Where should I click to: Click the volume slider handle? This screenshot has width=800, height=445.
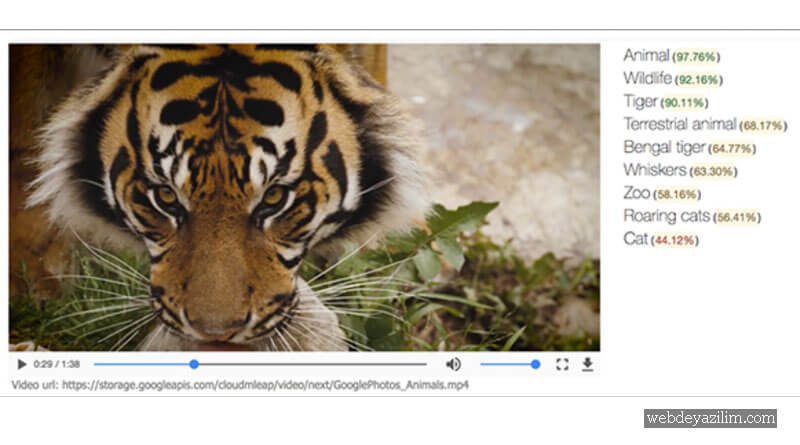(x=536, y=365)
